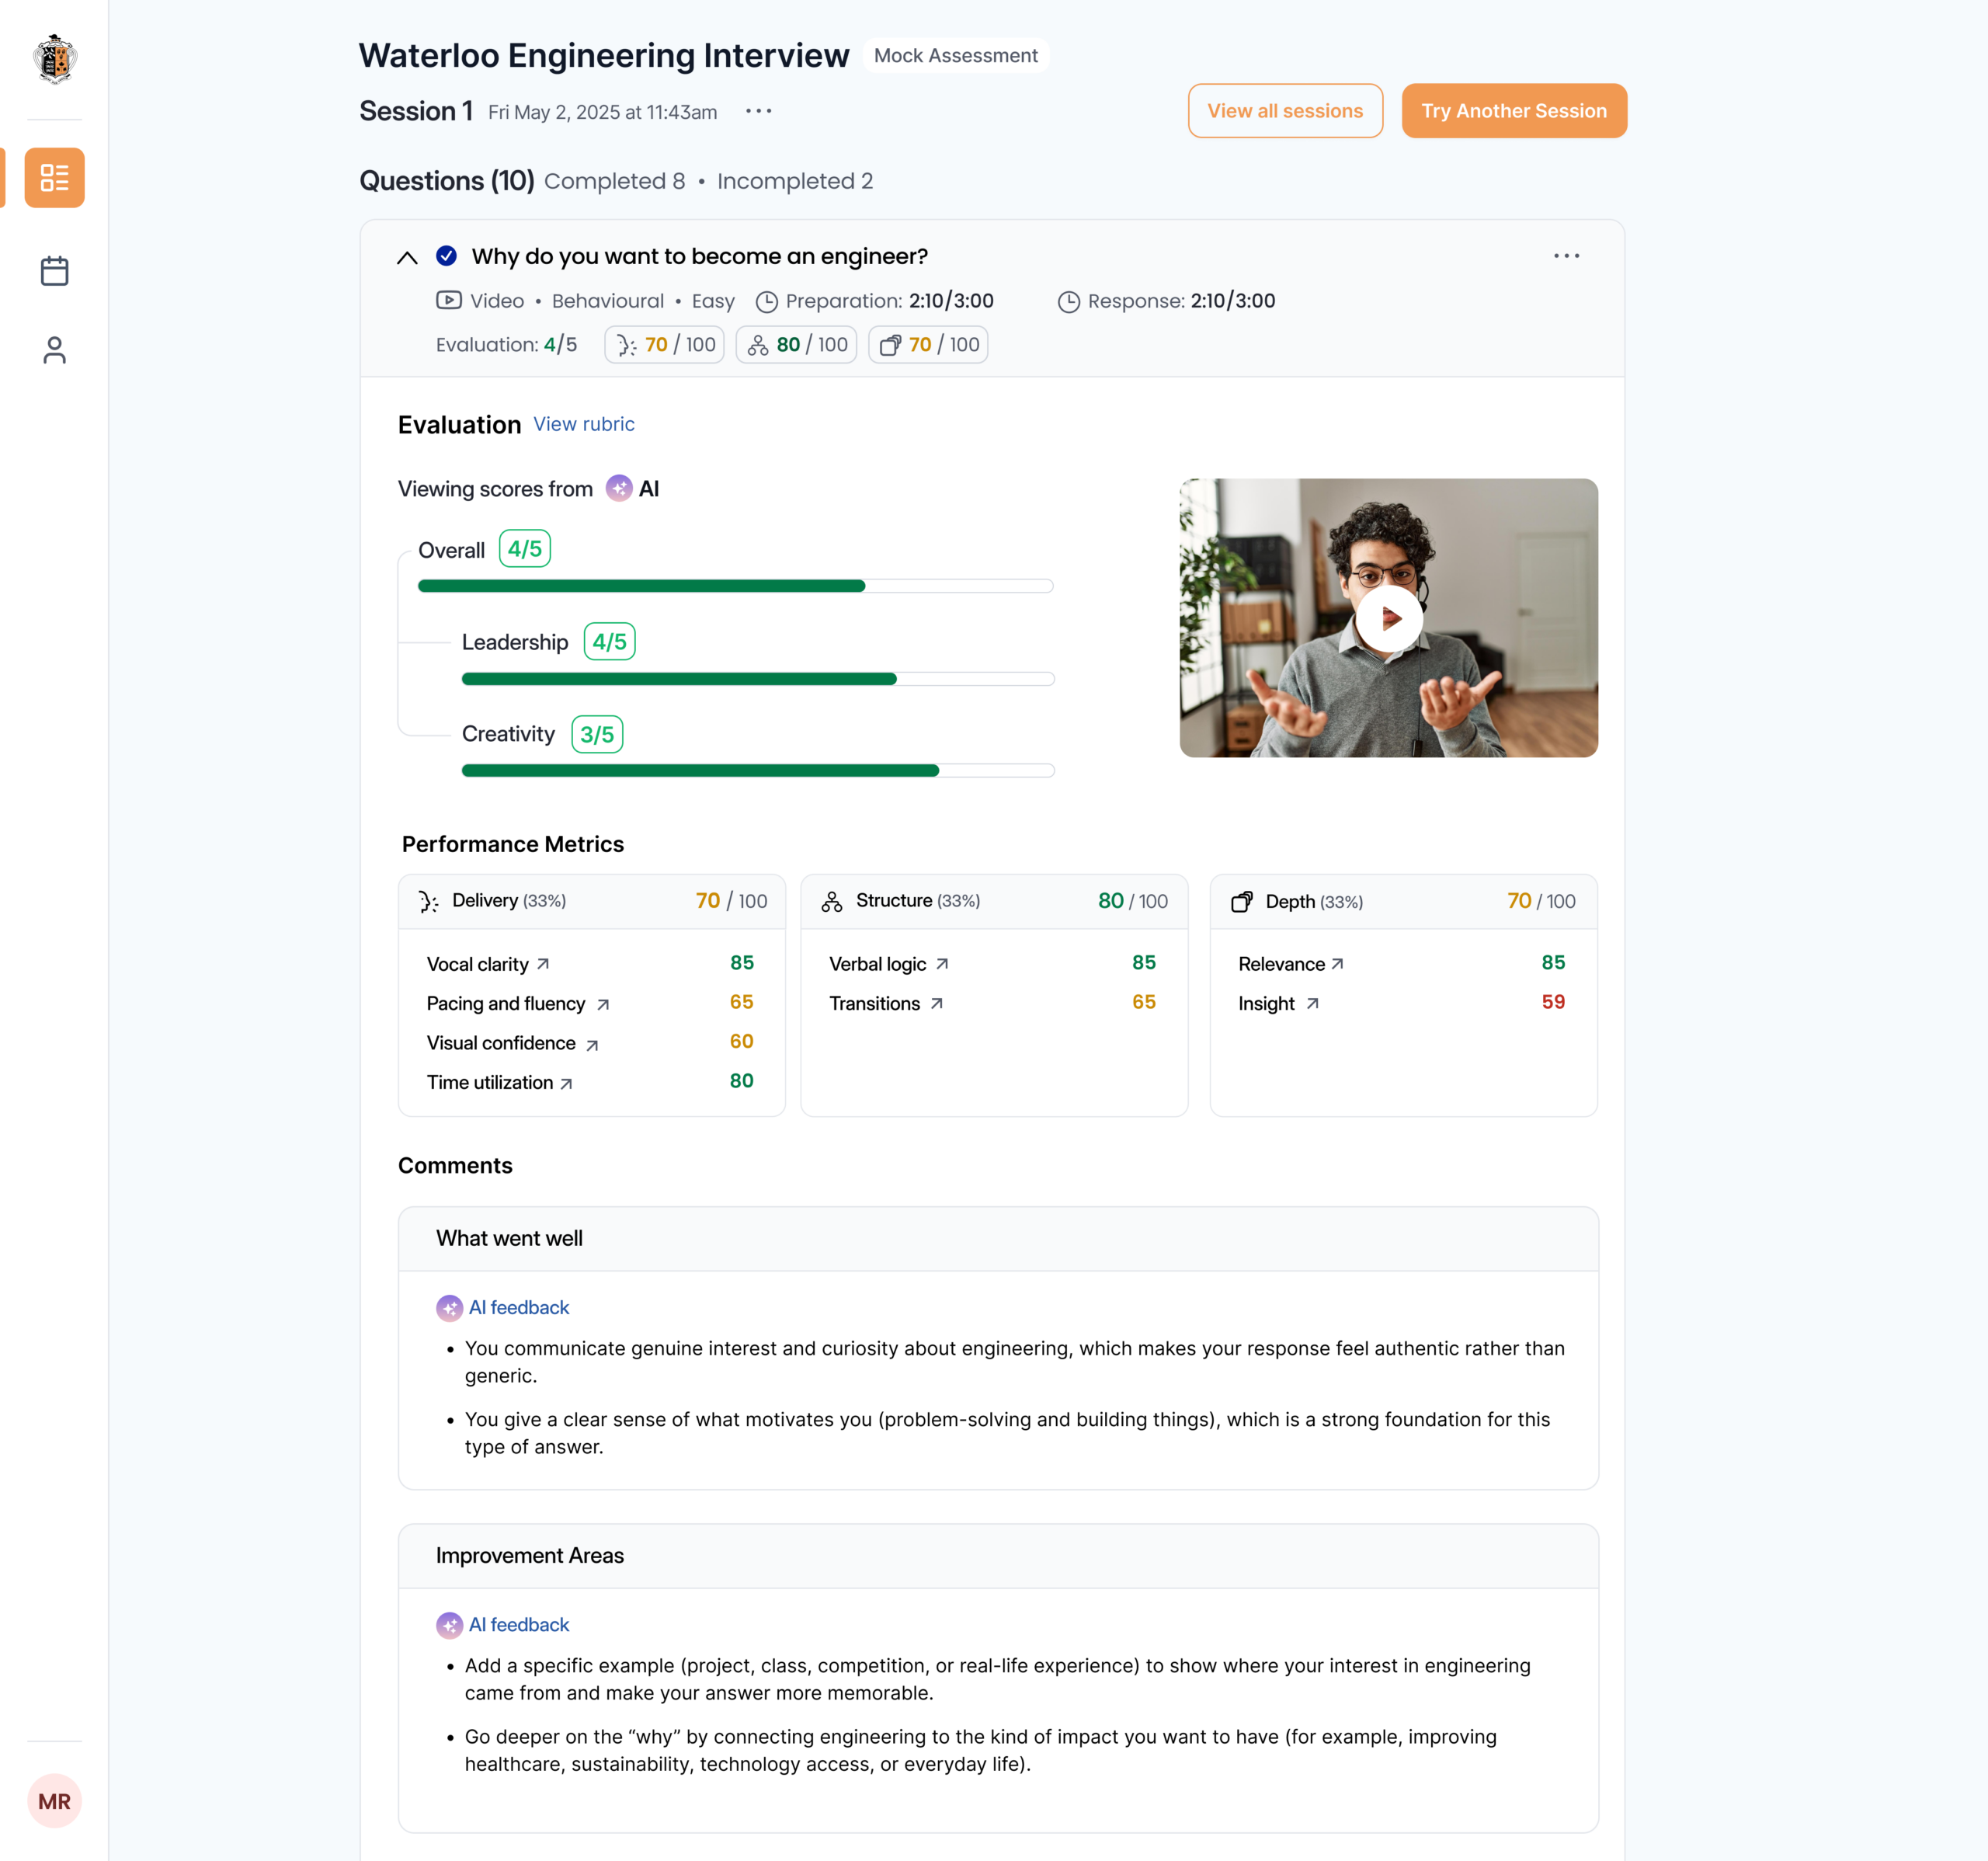
Task: Open the View rubric link
Action: tap(584, 424)
